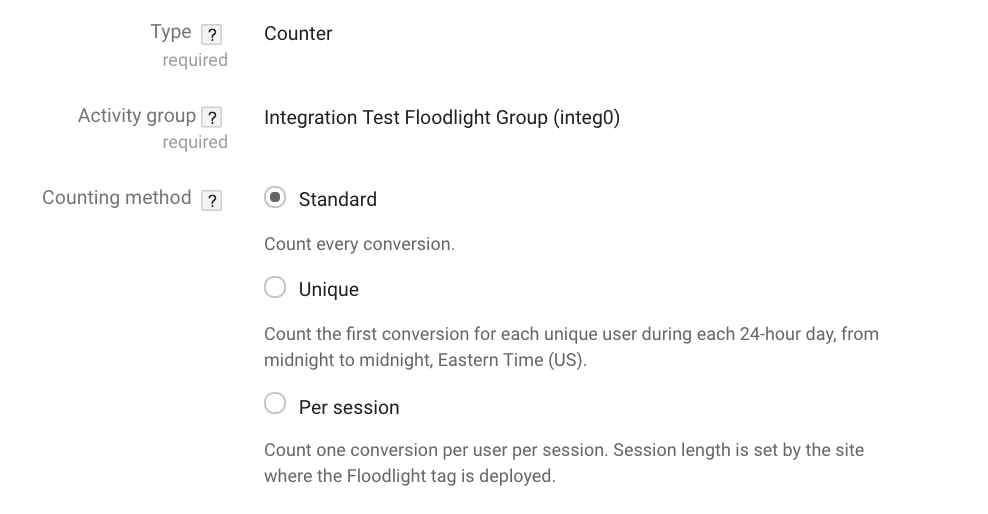
Task: Click the Counter type value
Action: coord(298,33)
